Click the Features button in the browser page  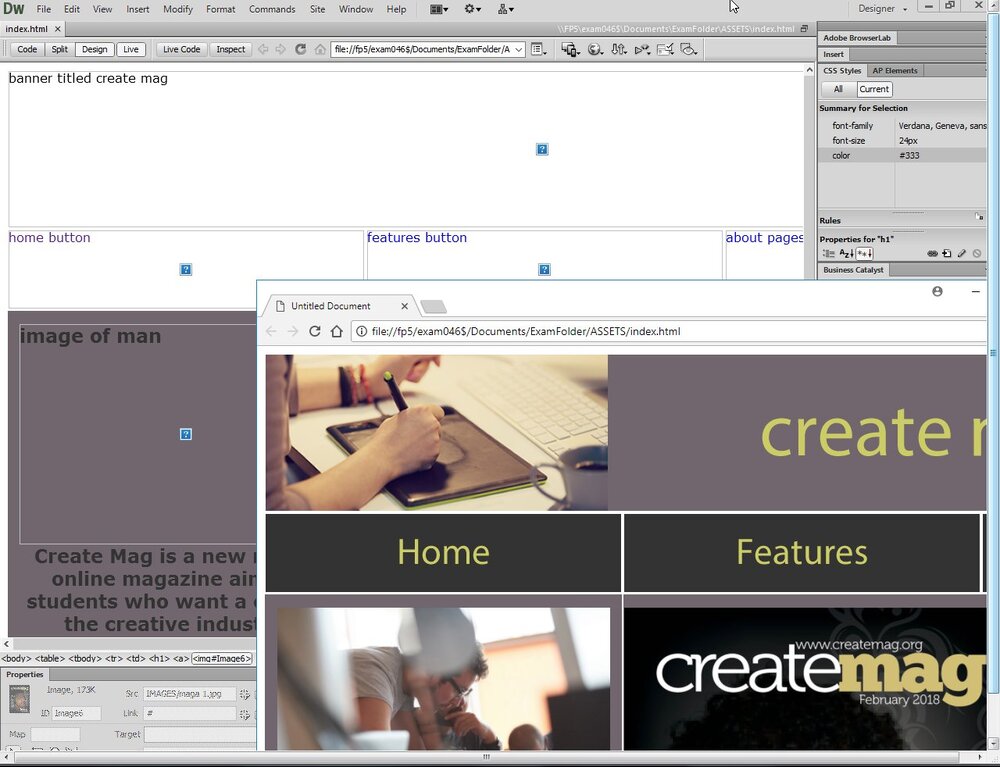(x=802, y=553)
